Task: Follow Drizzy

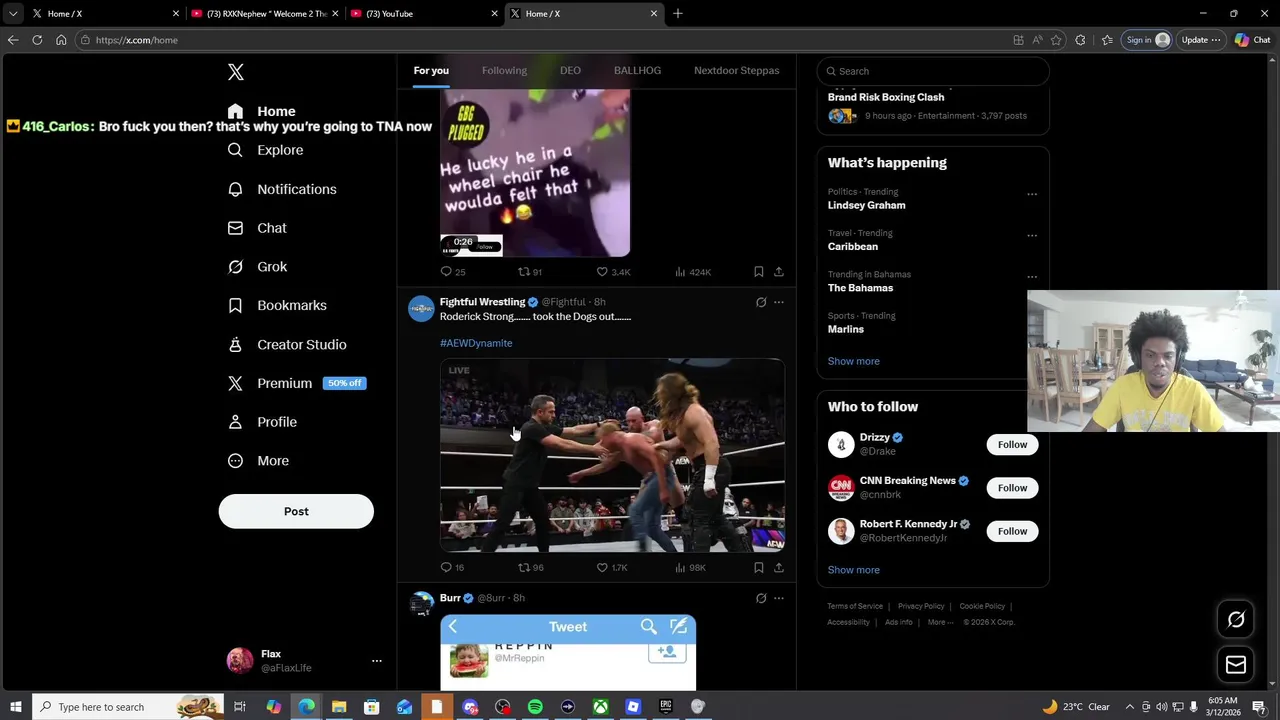Action: 1012,444
